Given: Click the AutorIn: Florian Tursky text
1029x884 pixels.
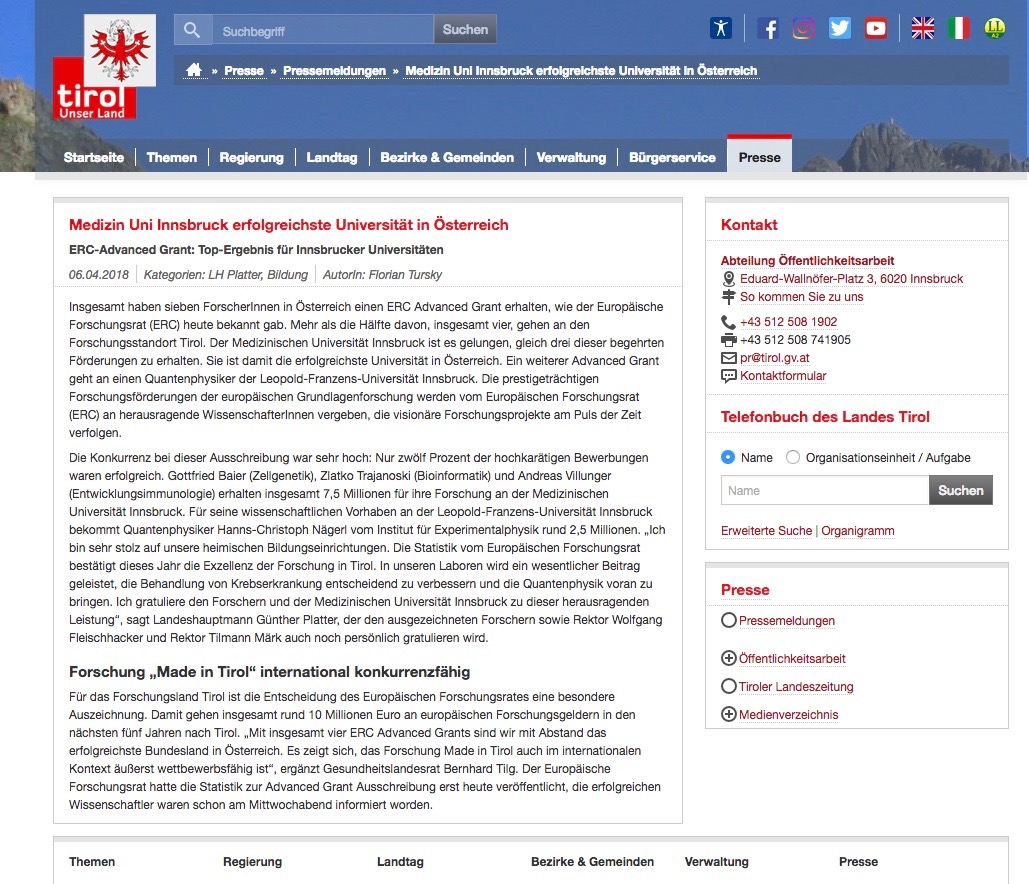Looking at the screenshot, I should click(x=382, y=274).
